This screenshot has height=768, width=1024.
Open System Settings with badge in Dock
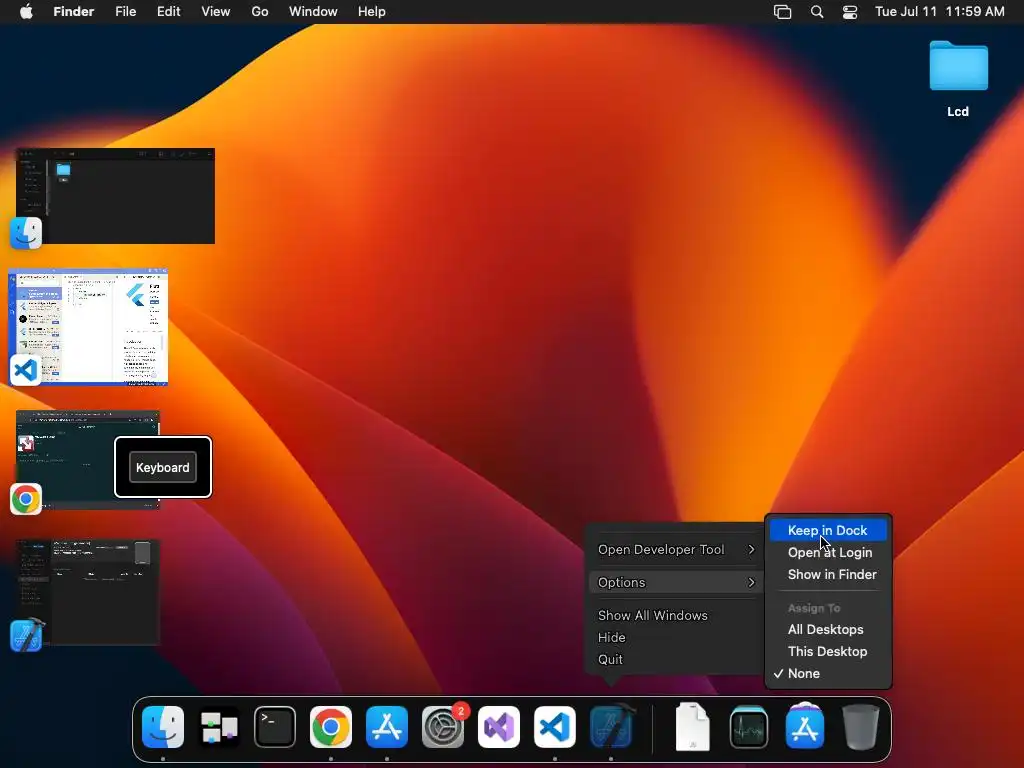443,727
